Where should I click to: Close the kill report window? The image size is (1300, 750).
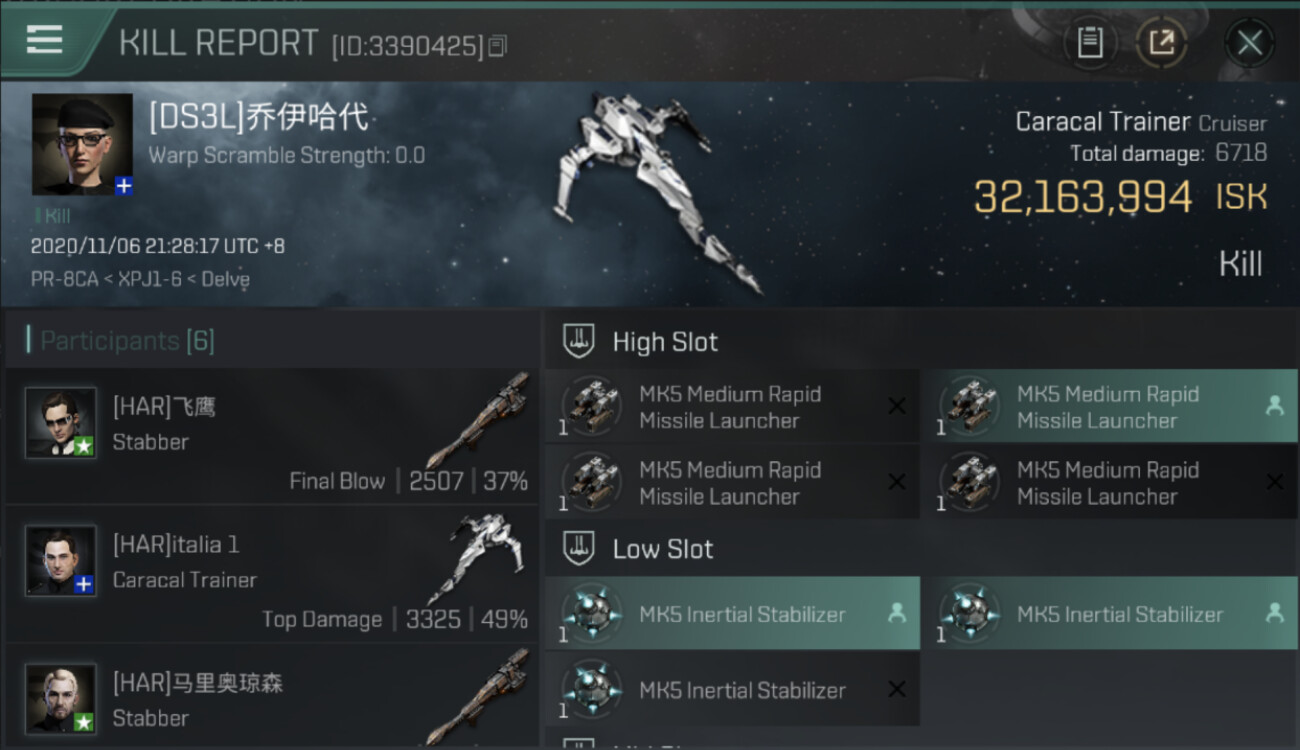[1249, 43]
